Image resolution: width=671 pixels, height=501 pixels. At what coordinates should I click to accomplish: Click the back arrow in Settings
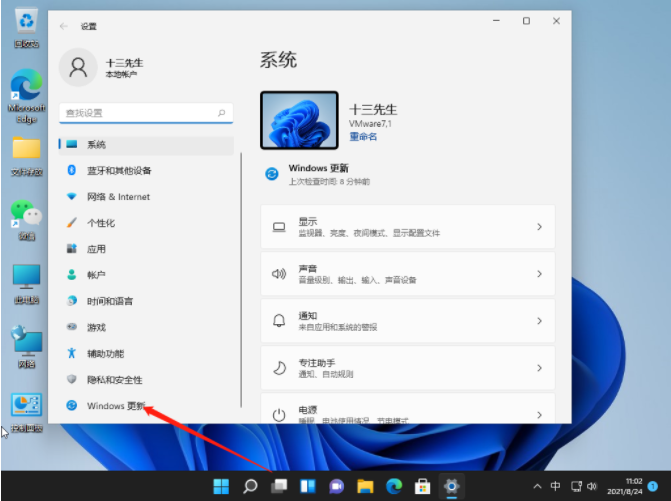(65, 26)
